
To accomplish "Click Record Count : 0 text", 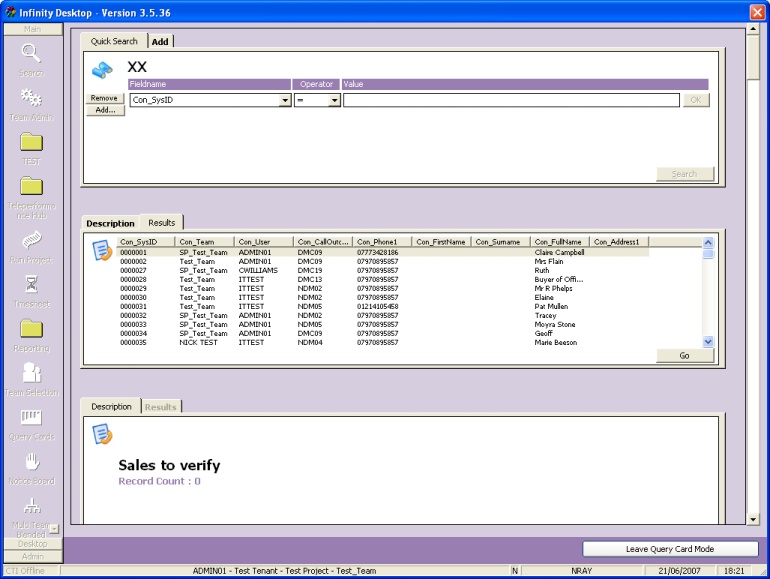I will (160, 481).
